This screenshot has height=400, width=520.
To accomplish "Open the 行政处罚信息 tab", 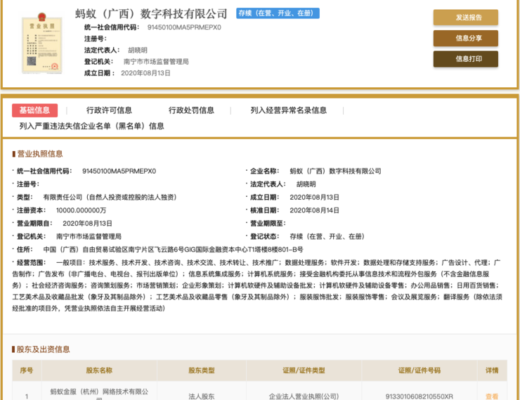I will 191,110.
